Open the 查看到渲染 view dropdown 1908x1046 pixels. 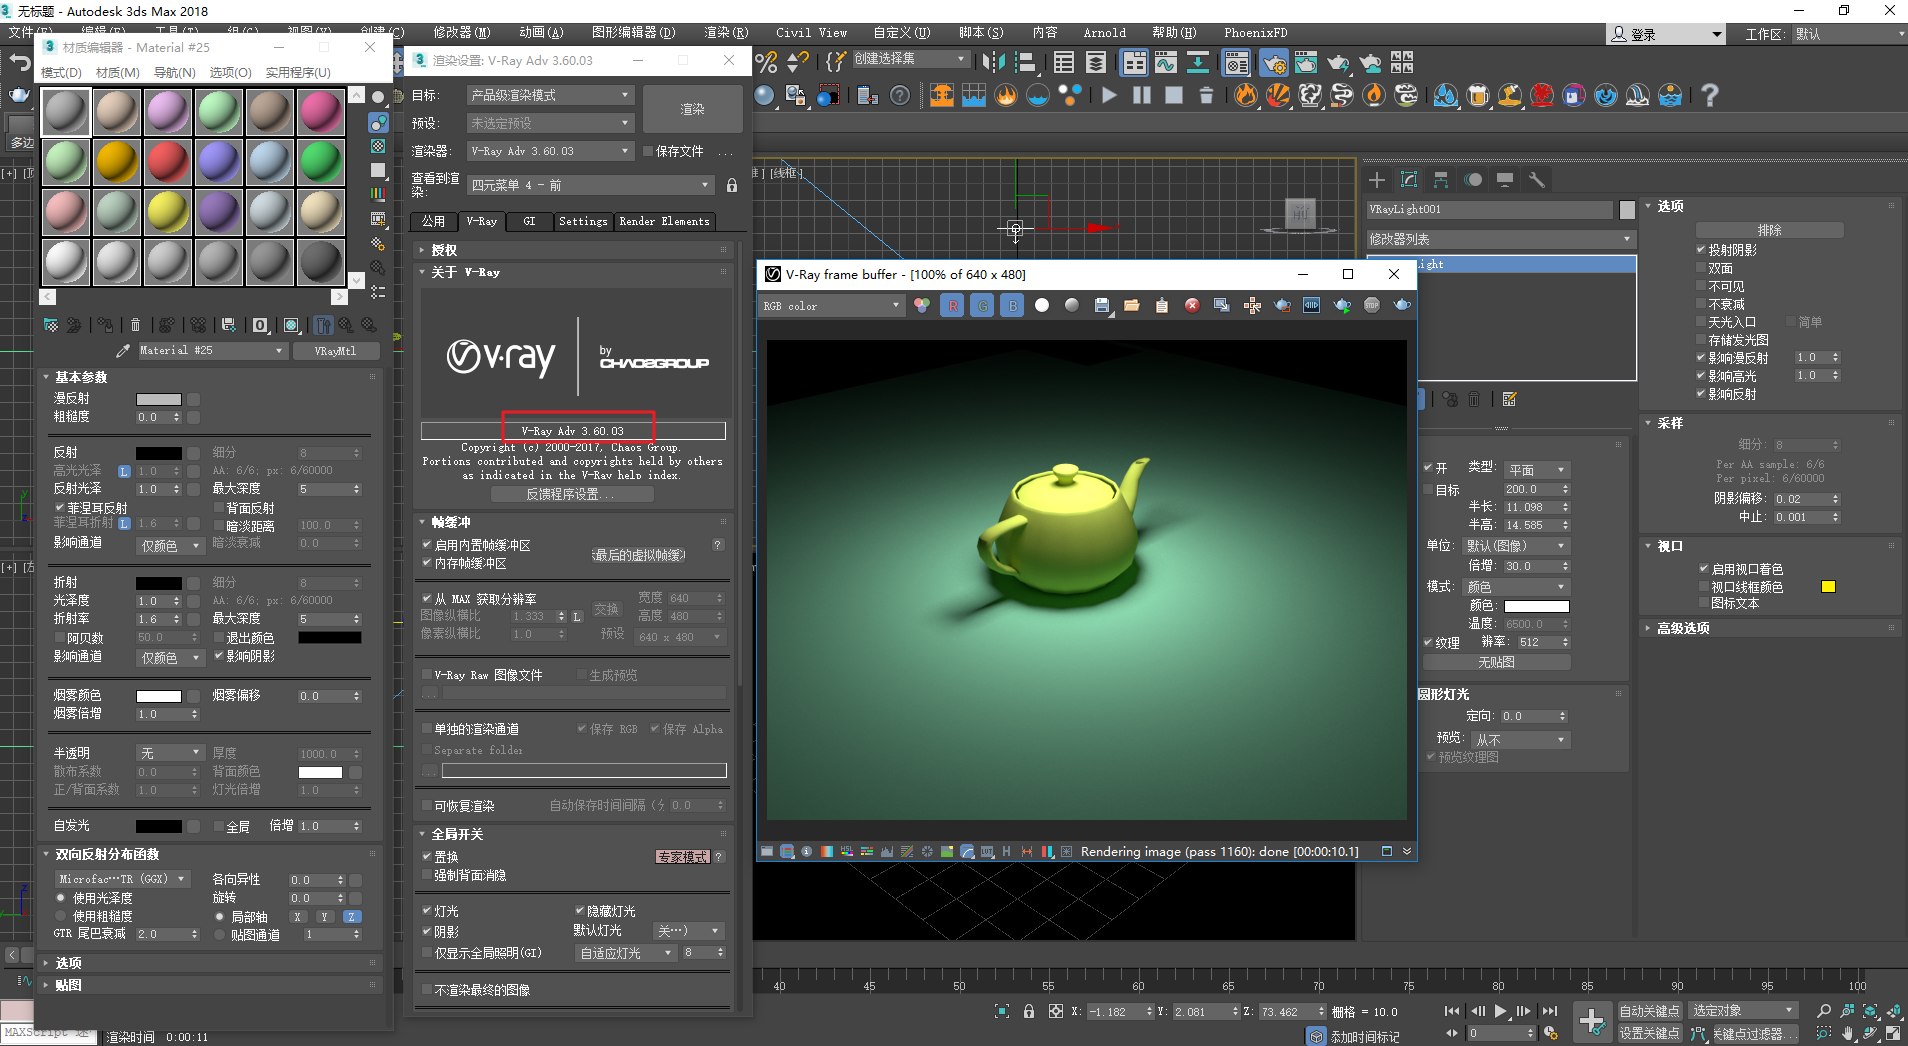click(591, 185)
